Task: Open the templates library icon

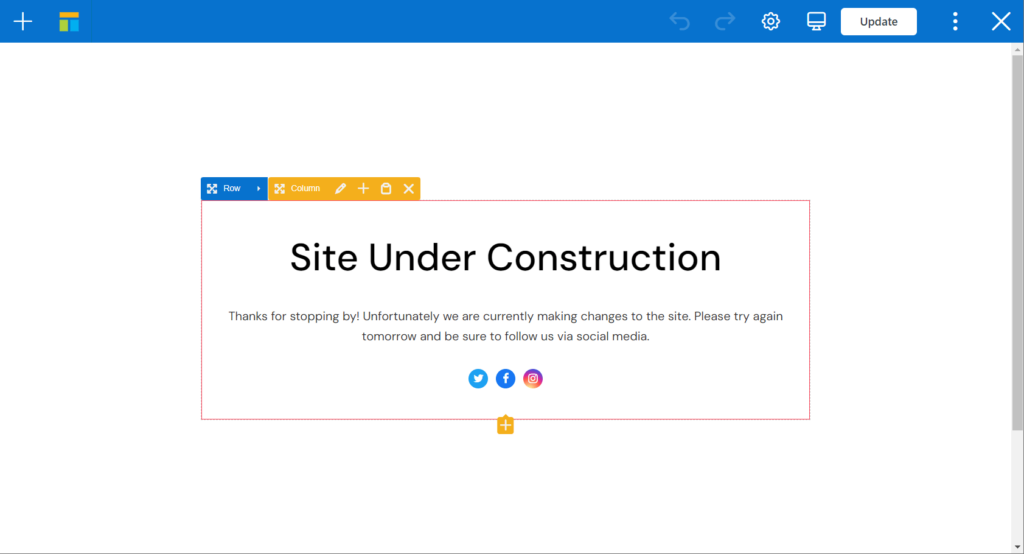Action: pos(69,22)
